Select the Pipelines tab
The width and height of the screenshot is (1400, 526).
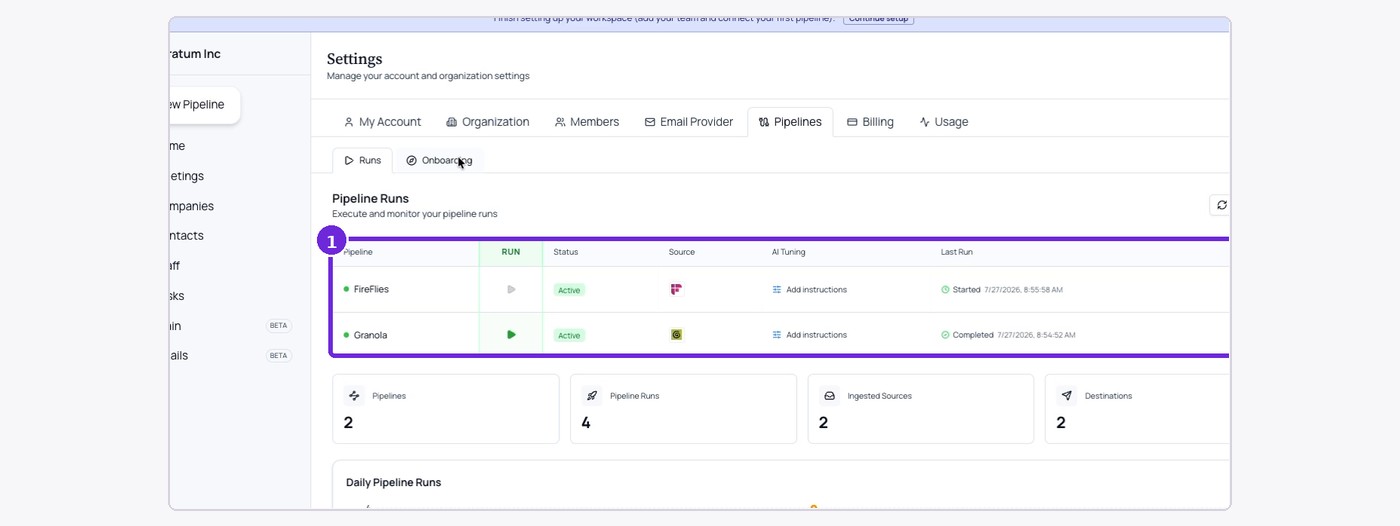pos(790,122)
